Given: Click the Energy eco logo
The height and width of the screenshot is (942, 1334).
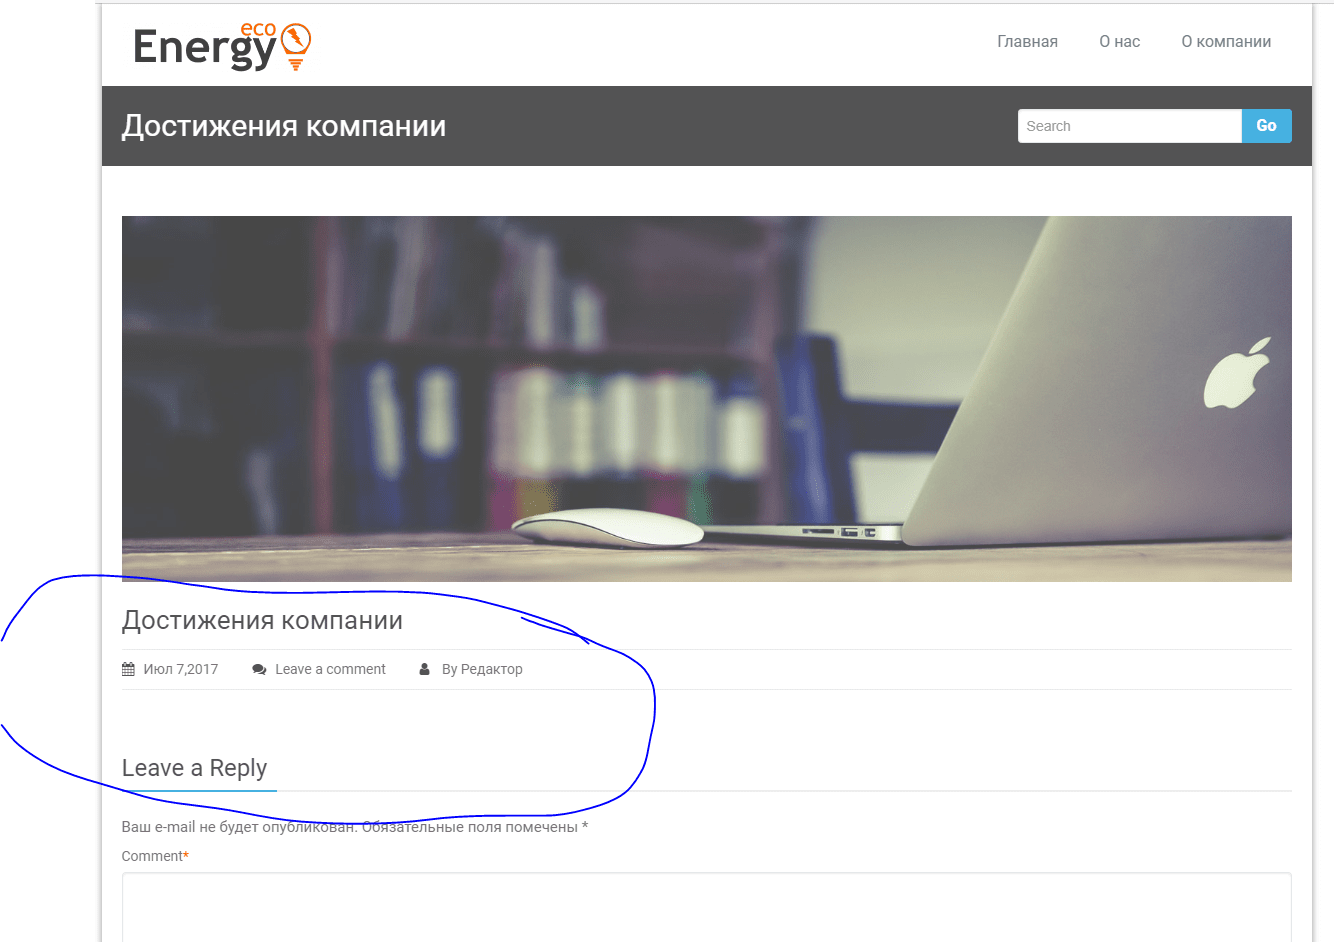Looking at the screenshot, I should point(222,47).
